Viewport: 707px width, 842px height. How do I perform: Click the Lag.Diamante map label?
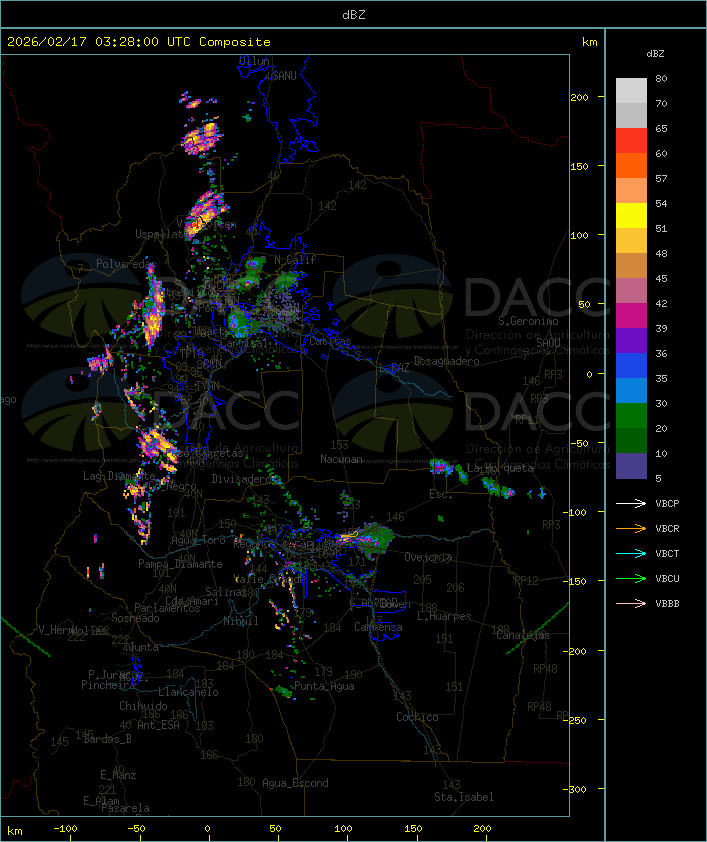[119, 476]
